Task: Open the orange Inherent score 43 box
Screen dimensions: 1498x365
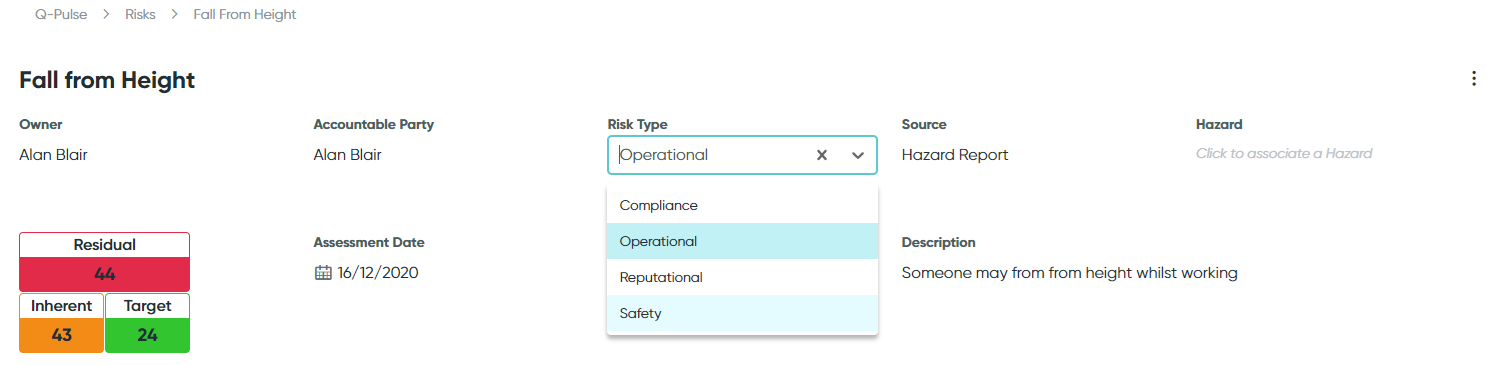Action: click(61, 335)
